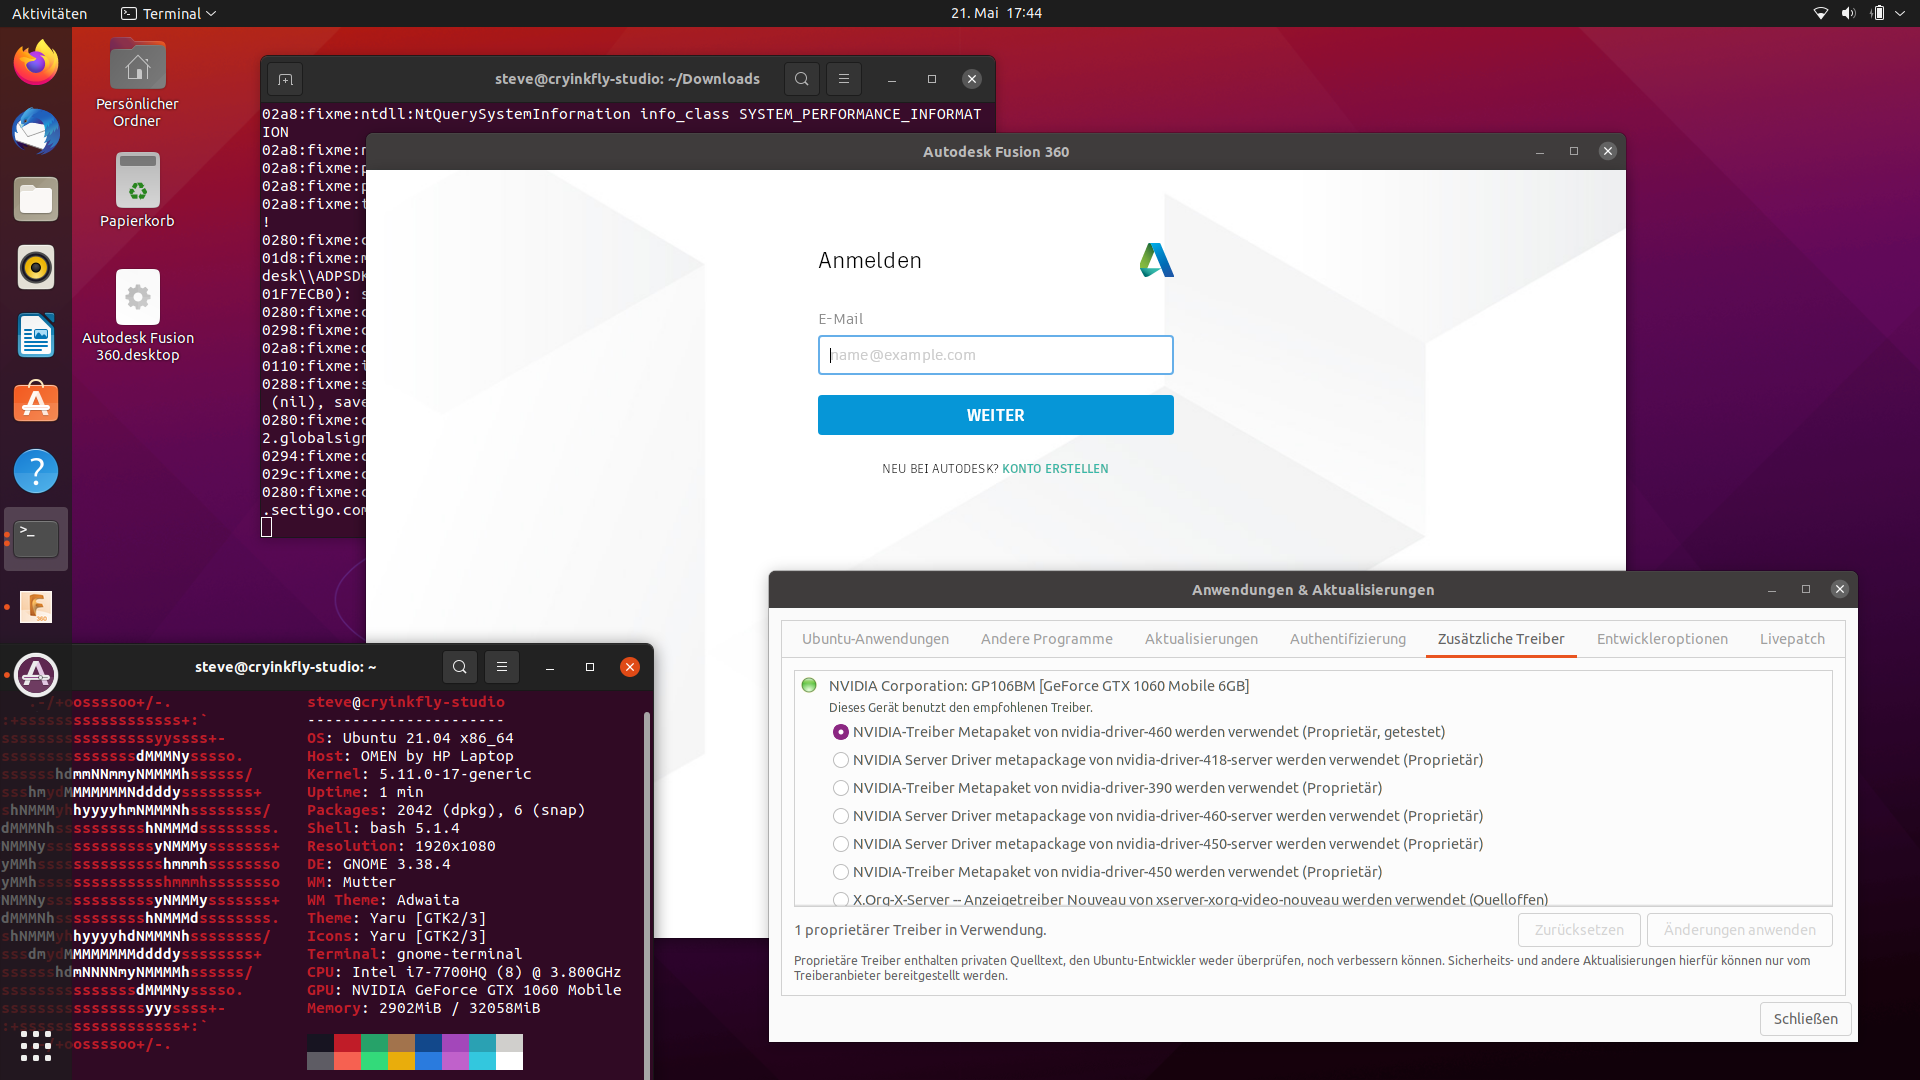Click the search icon in the Downloads terminal header
Screen dimensions: 1920x1080
pos(801,78)
